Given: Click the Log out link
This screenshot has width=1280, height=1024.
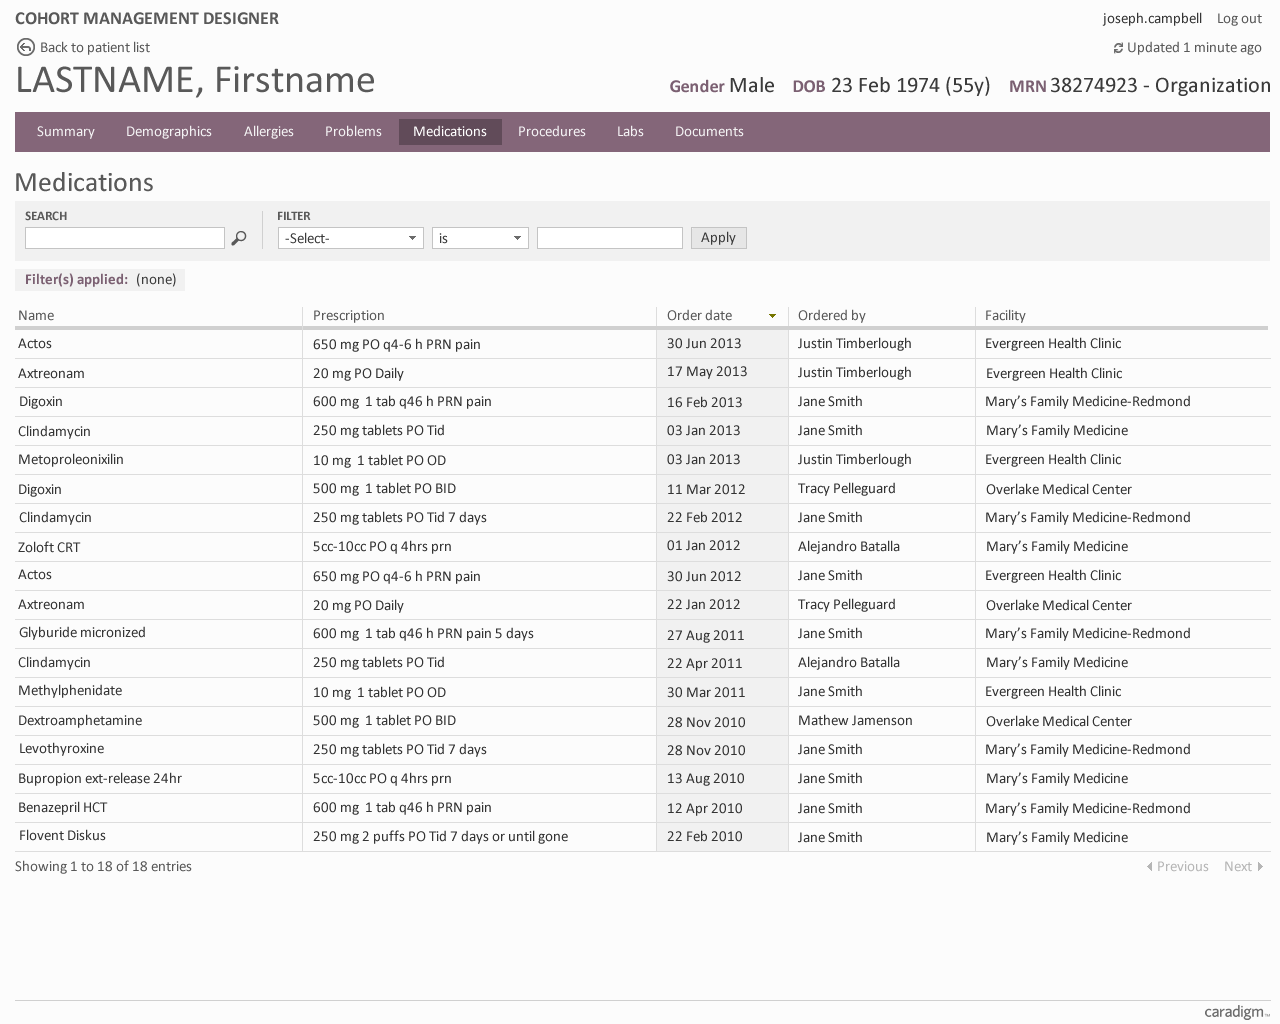Looking at the screenshot, I should pyautogui.click(x=1239, y=18).
